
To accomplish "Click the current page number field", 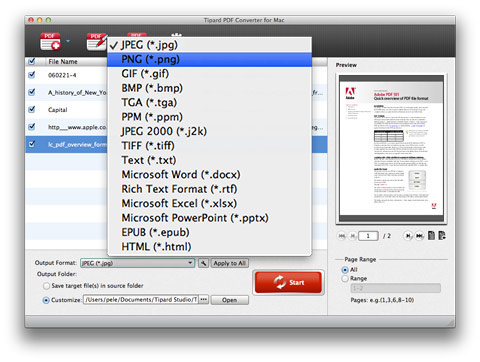I will click(368, 236).
